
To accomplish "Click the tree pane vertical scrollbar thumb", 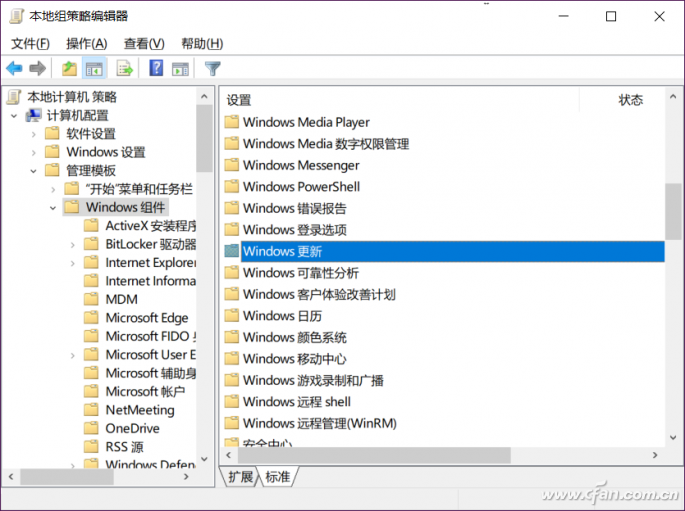I will tap(204, 138).
